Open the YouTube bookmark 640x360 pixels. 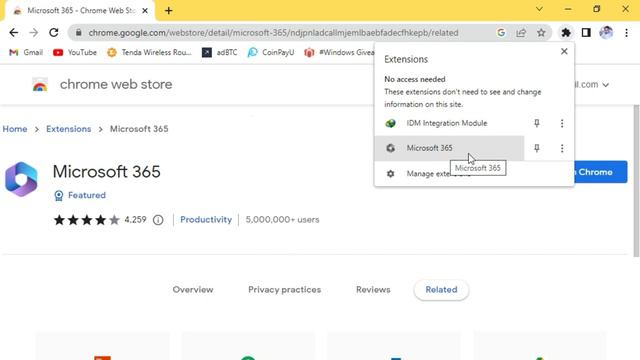(x=75, y=53)
